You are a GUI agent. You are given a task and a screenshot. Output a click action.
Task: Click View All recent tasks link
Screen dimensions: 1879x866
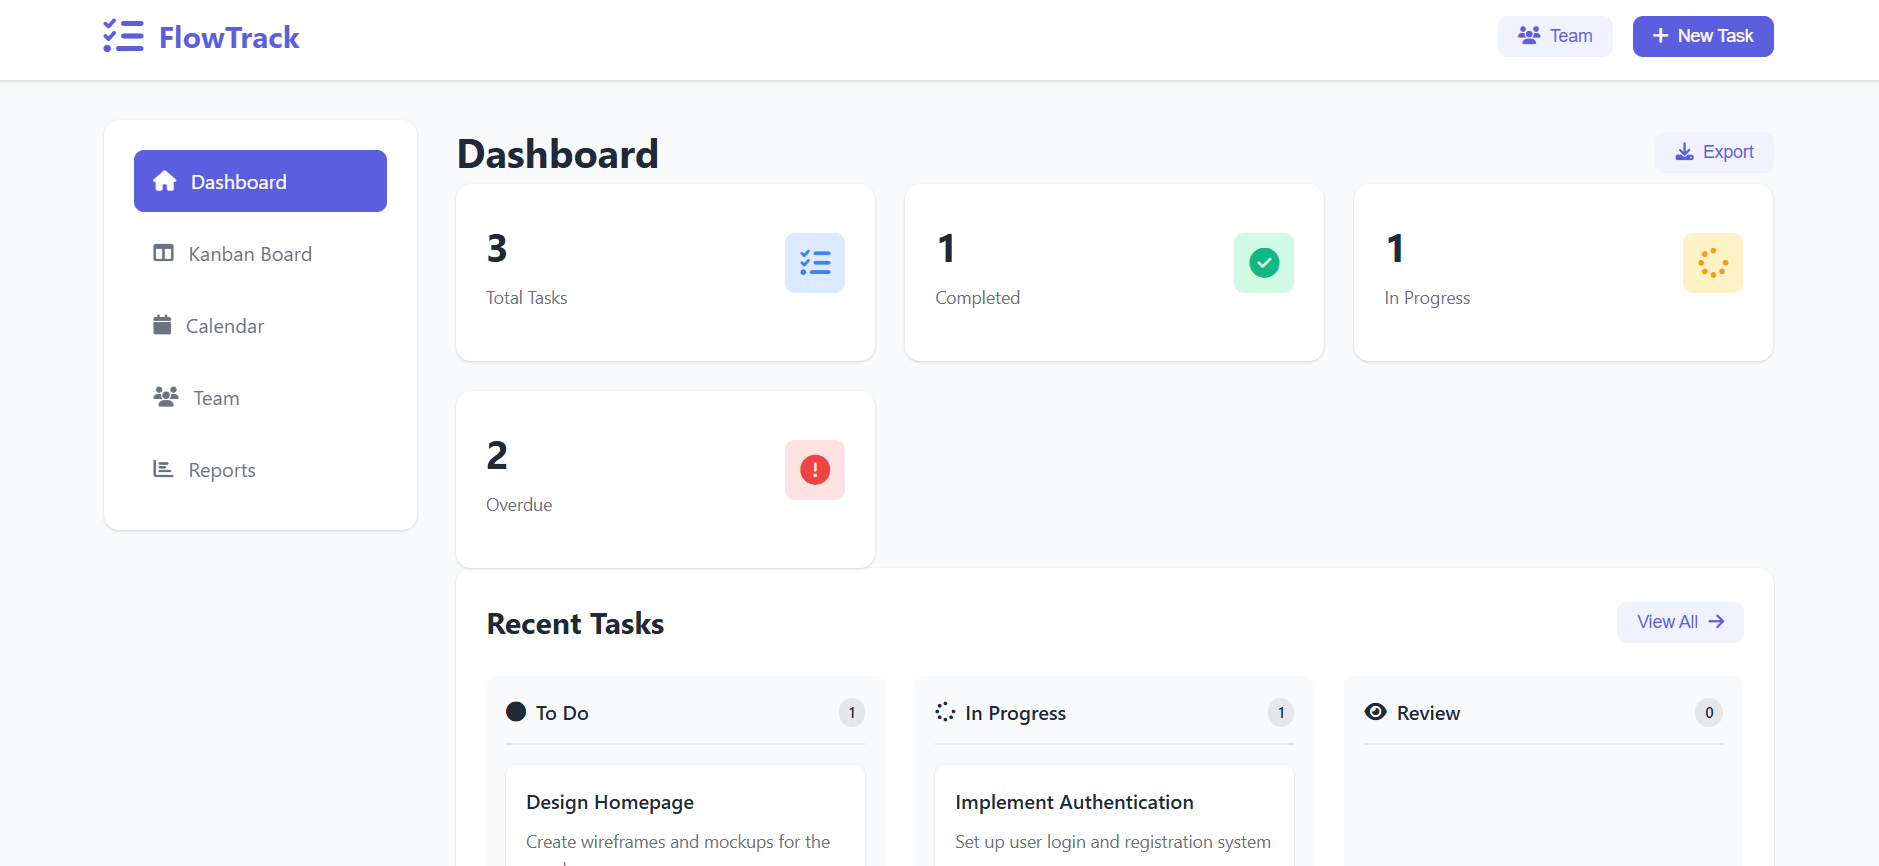point(1679,622)
